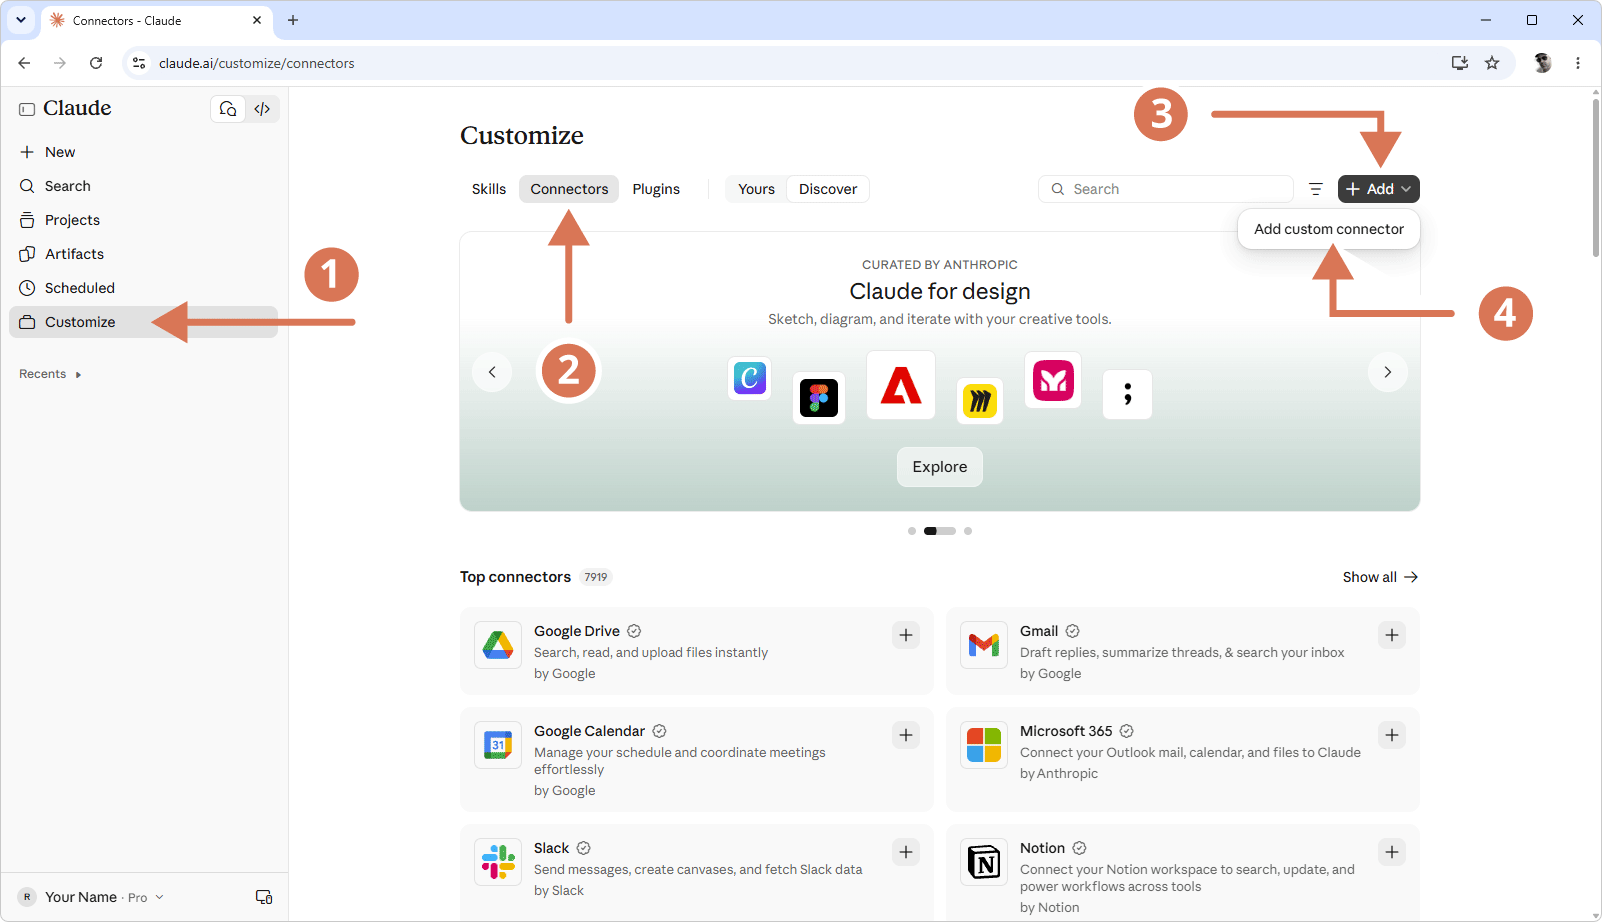Click the Figma logo in the design carousel
This screenshot has height=922, width=1602.
(x=819, y=398)
